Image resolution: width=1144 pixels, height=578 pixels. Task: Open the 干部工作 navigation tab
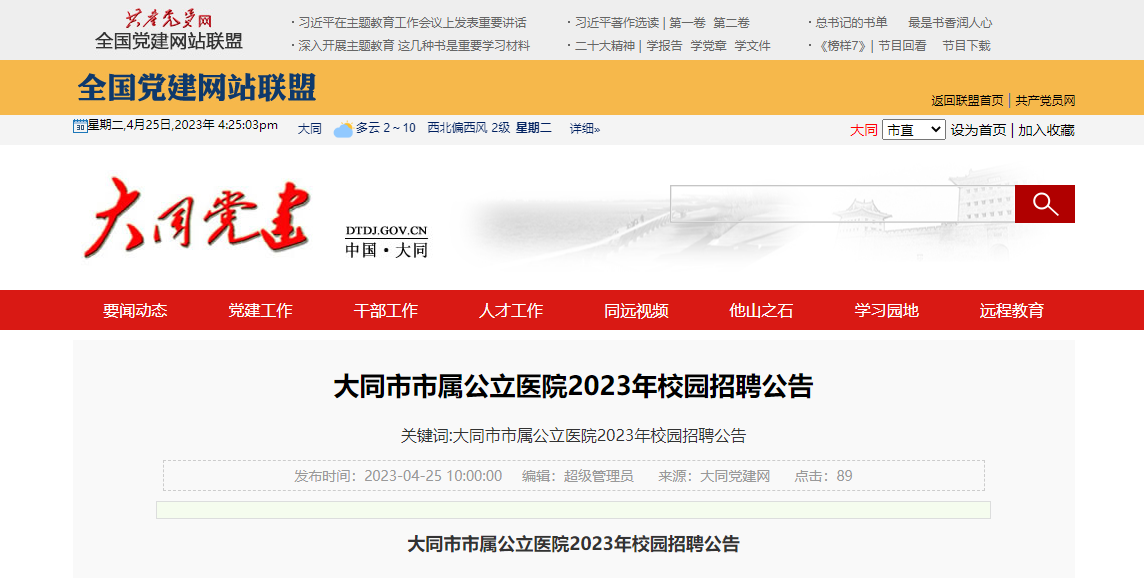pyautogui.click(x=385, y=310)
